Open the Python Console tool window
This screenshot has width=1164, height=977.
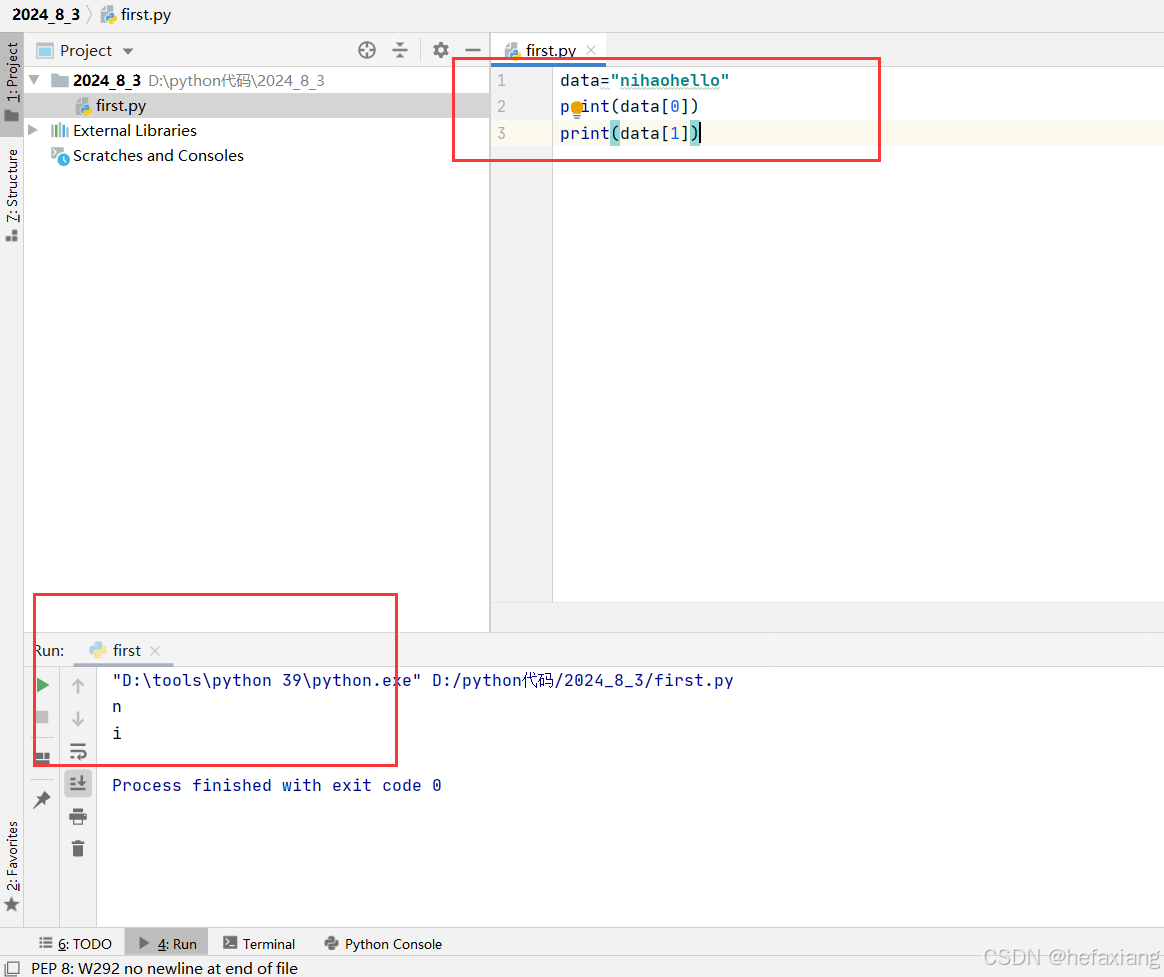click(x=384, y=944)
